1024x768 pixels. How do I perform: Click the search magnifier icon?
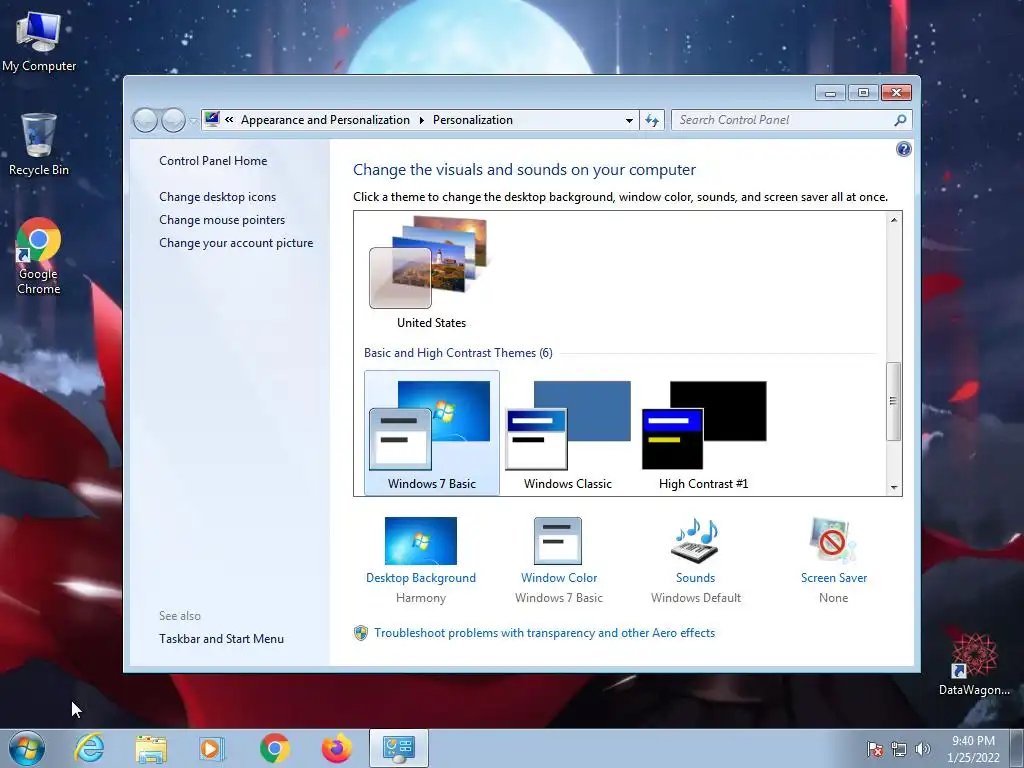click(x=900, y=120)
